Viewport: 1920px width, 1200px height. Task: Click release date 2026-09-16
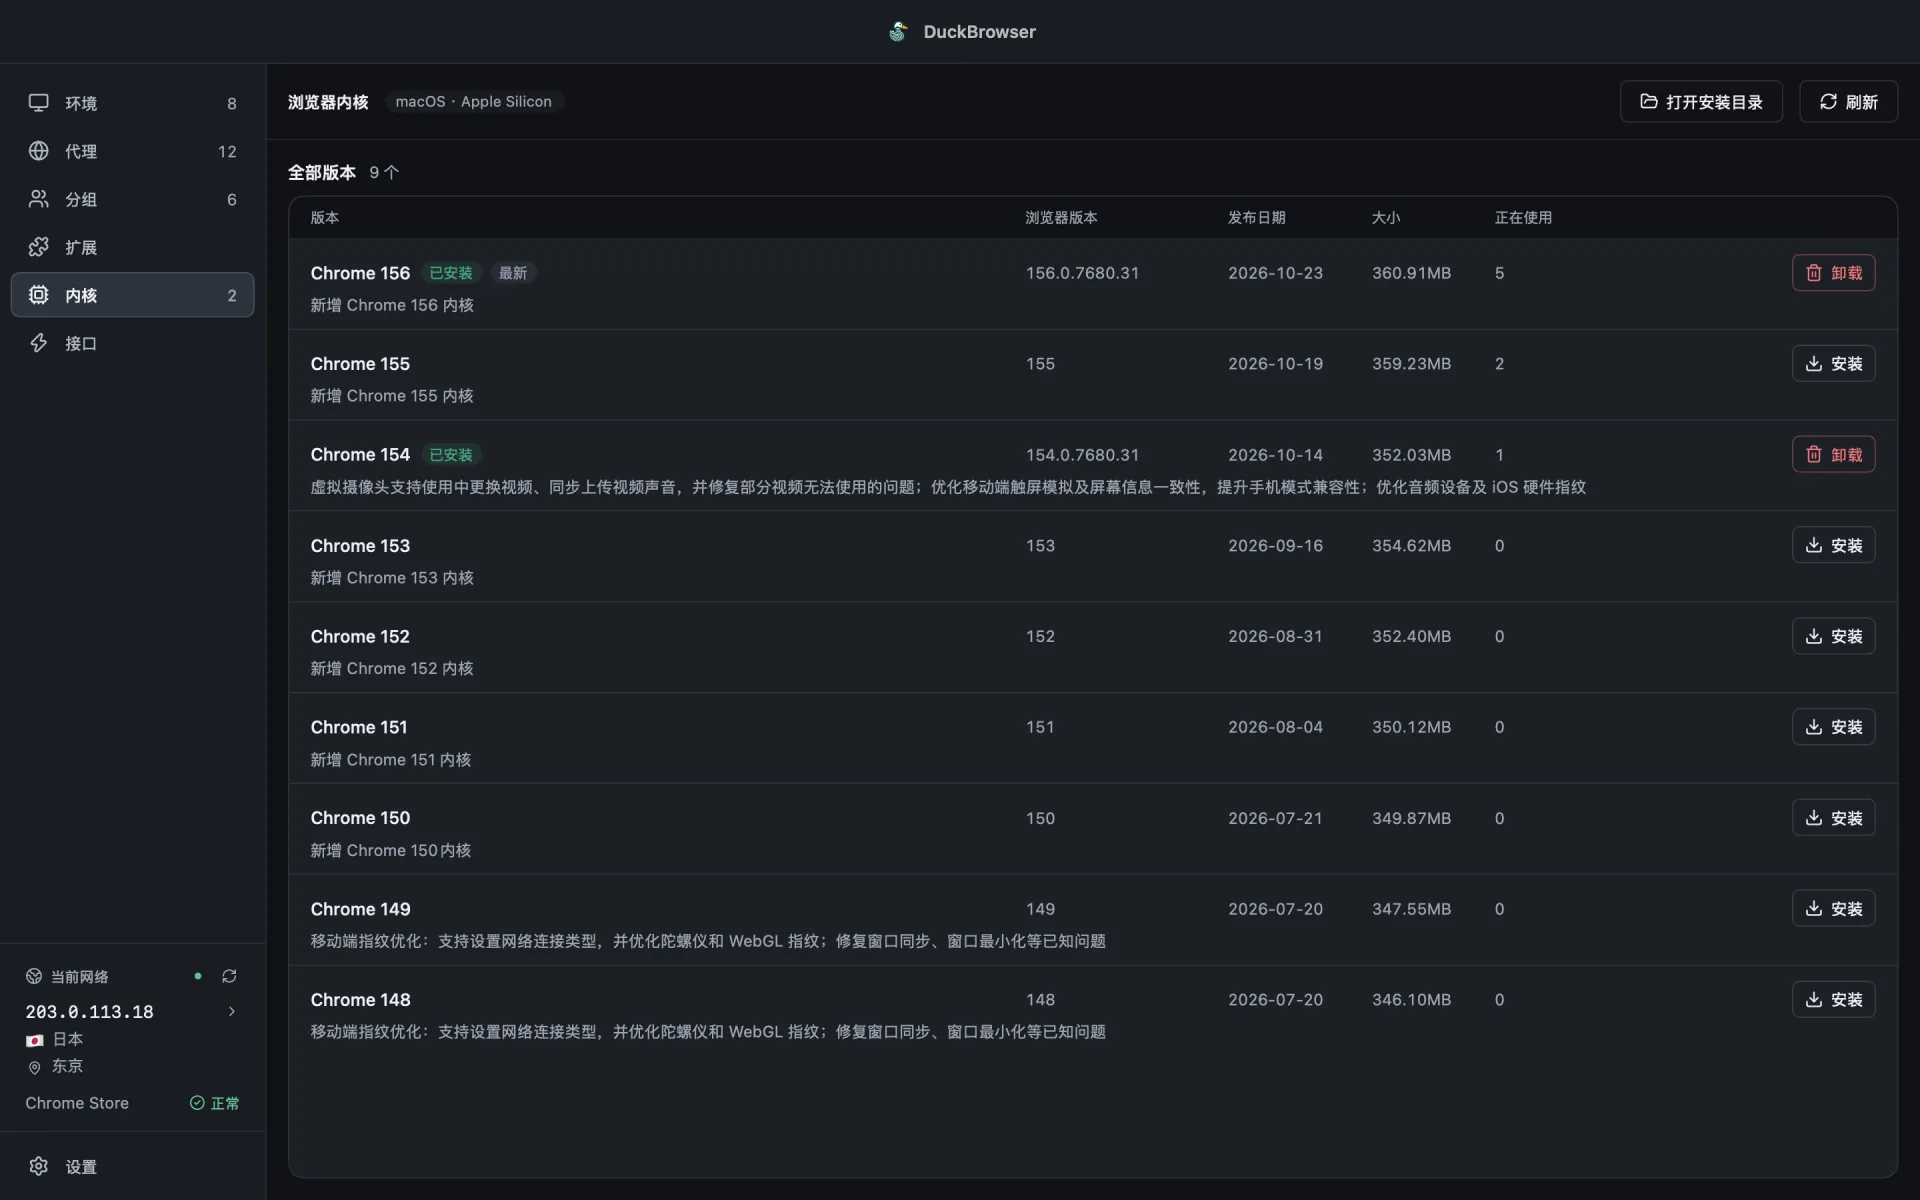(1275, 546)
